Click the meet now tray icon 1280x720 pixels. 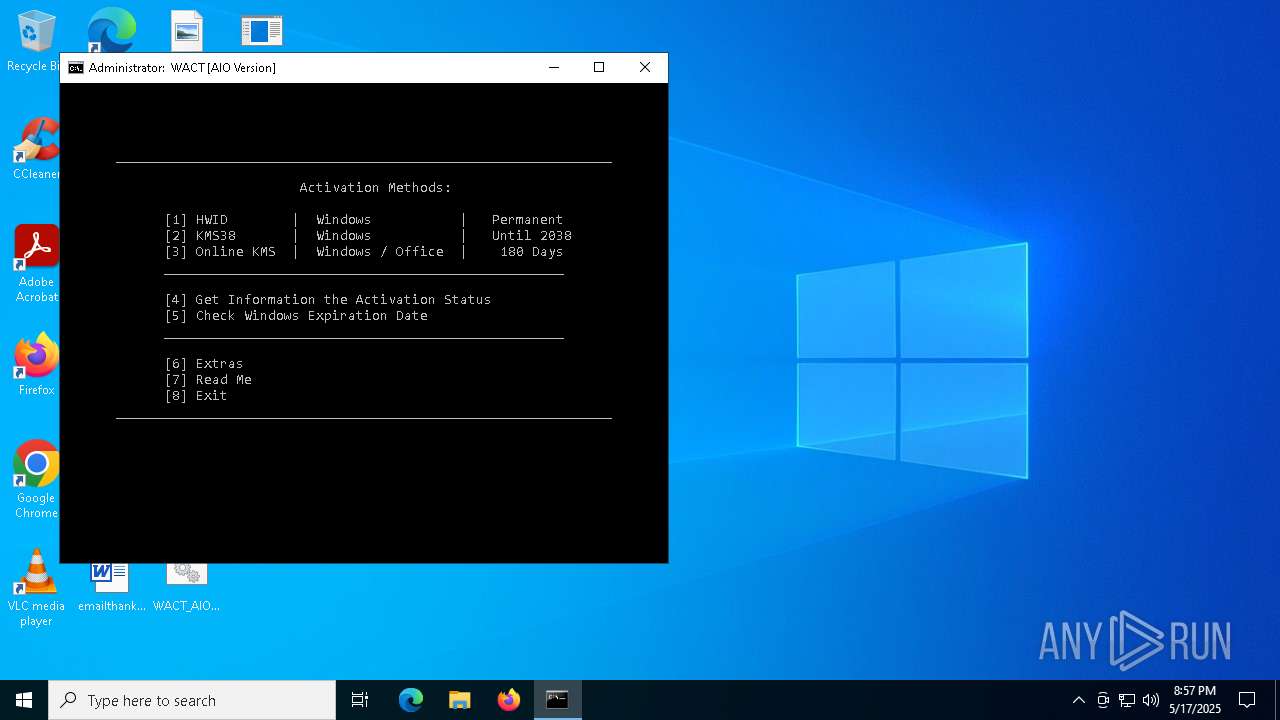(x=1103, y=700)
